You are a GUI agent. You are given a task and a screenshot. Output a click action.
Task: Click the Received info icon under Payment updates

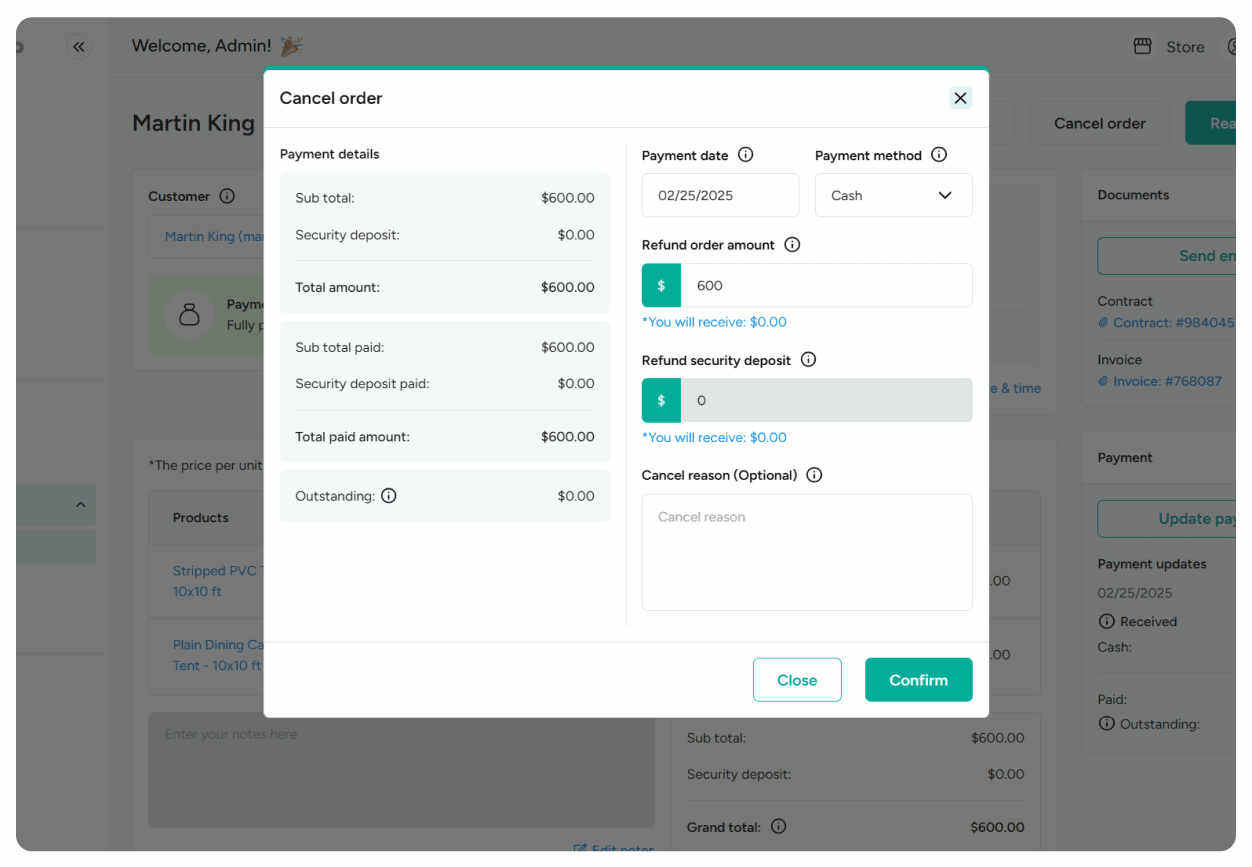(1108, 621)
